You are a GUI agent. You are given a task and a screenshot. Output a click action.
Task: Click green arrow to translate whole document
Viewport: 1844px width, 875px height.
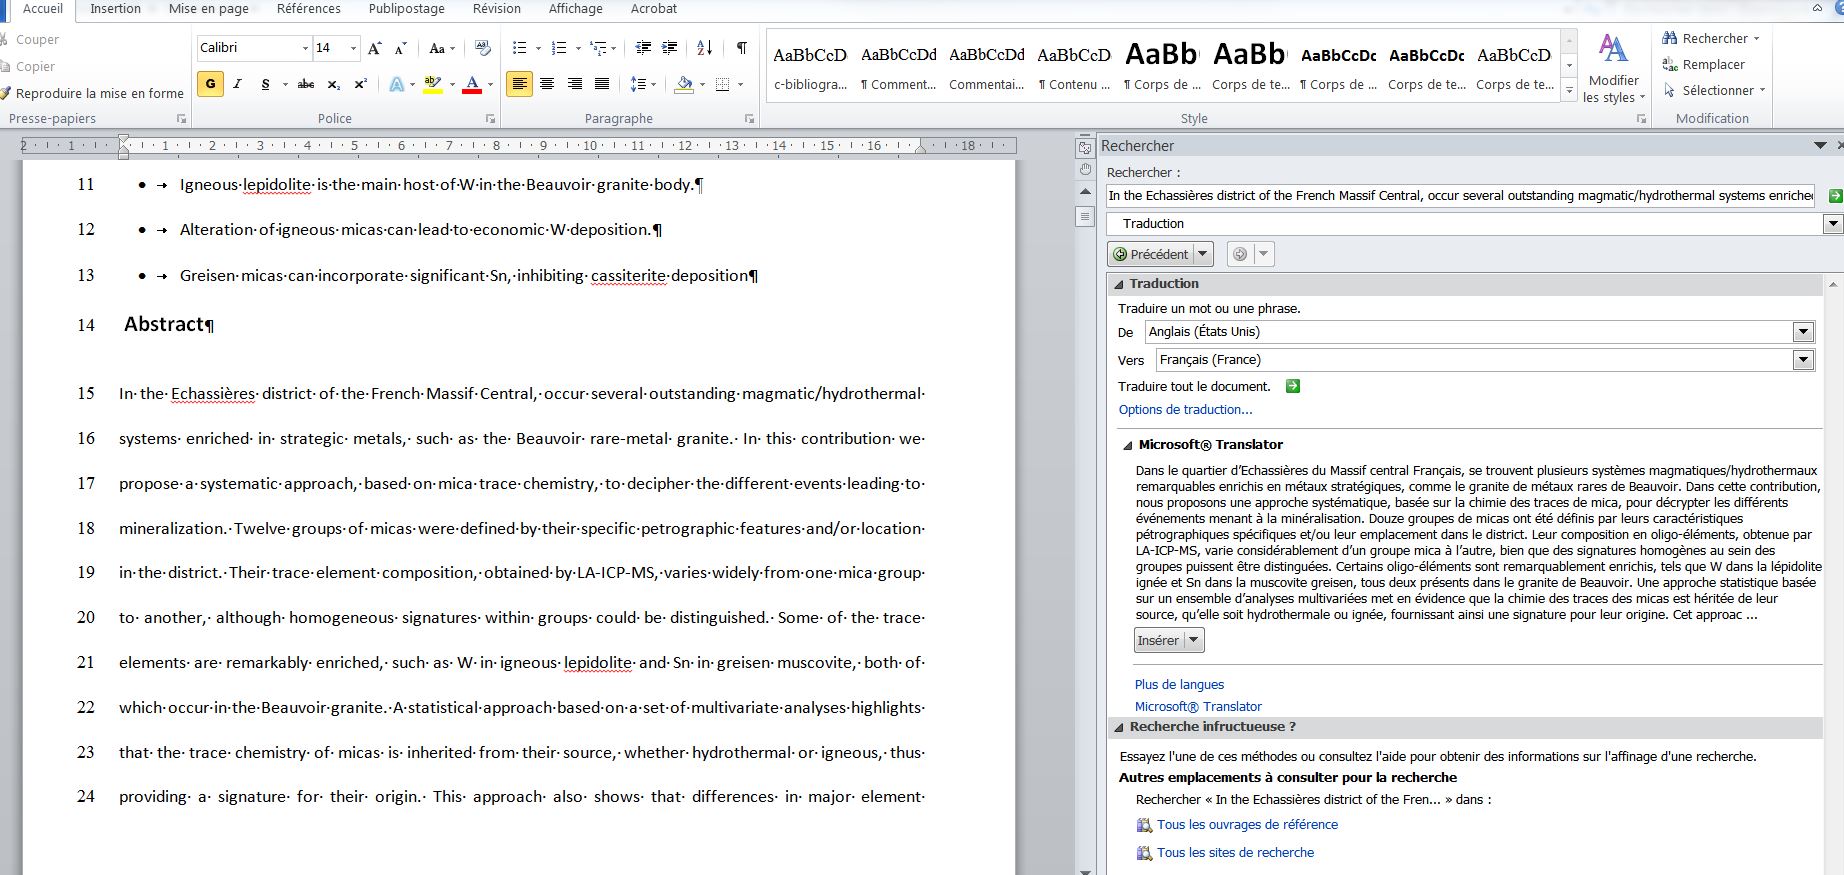pyautogui.click(x=1292, y=386)
